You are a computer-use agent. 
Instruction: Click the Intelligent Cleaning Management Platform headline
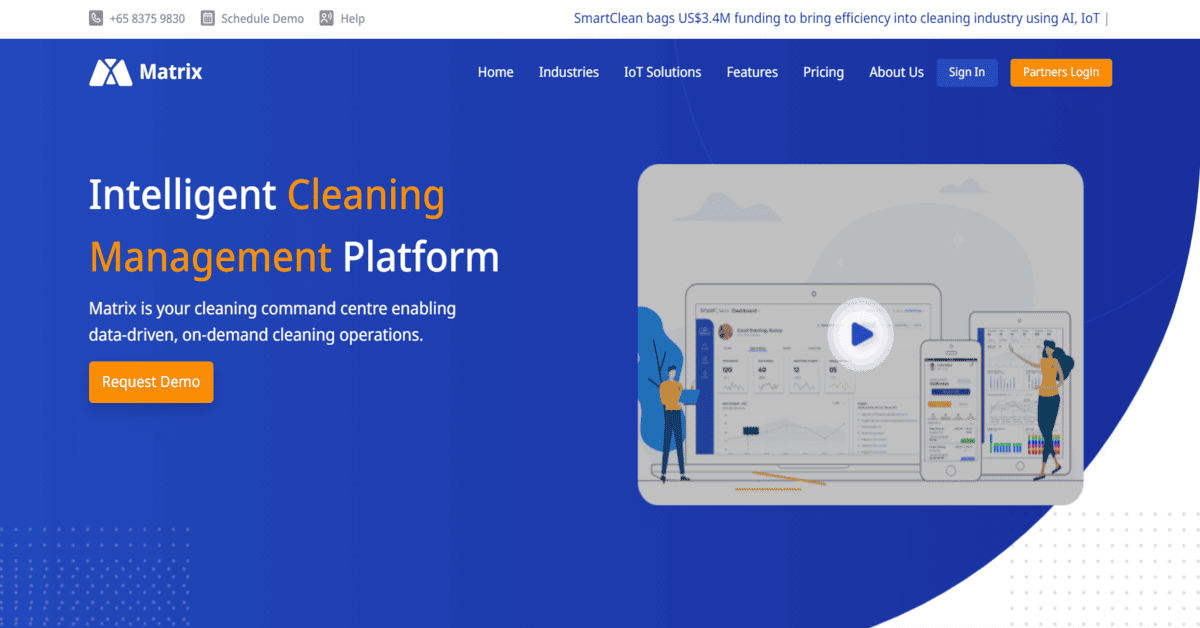294,225
